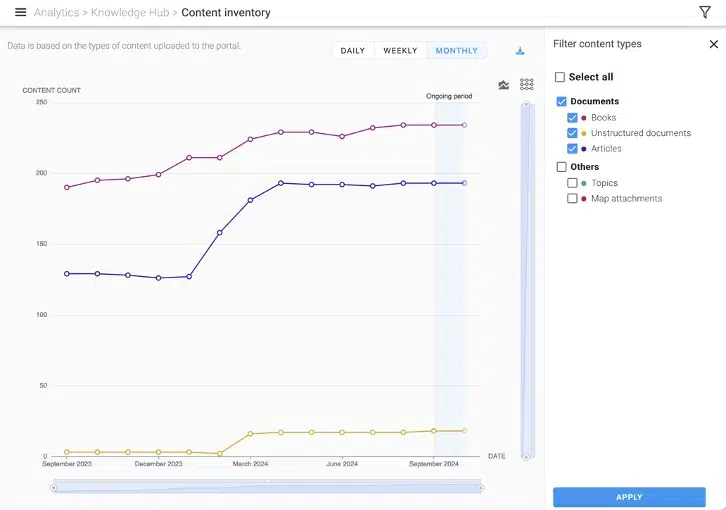726x510 pixels.
Task: Disable Unstructured documents content type
Action: coord(572,133)
